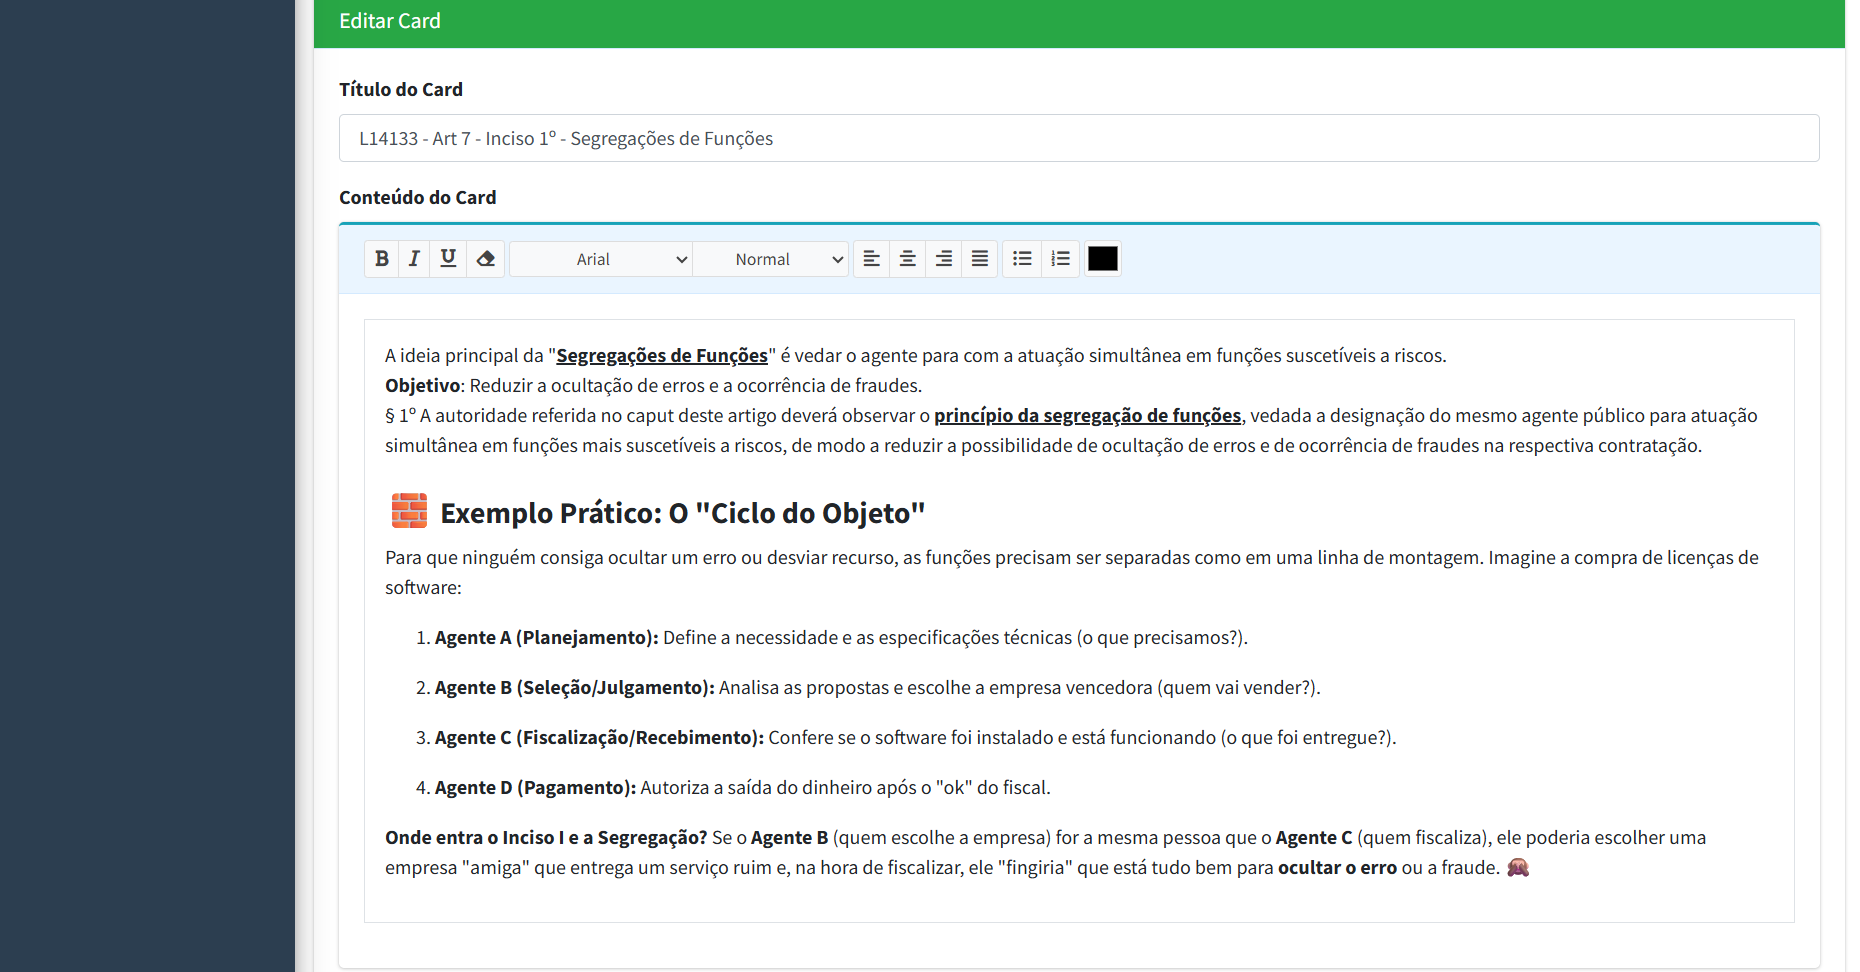This screenshot has width=1860, height=972.
Task: Open the Arial font family dropdown
Action: [601, 259]
